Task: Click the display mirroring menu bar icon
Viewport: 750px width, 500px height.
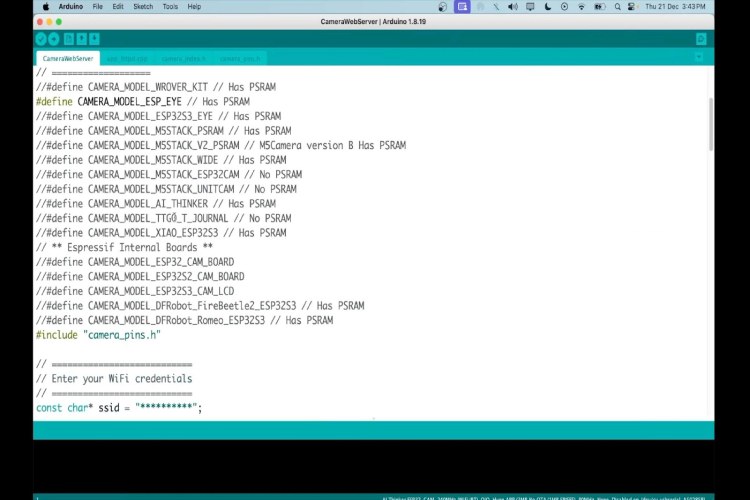Action: (530, 7)
